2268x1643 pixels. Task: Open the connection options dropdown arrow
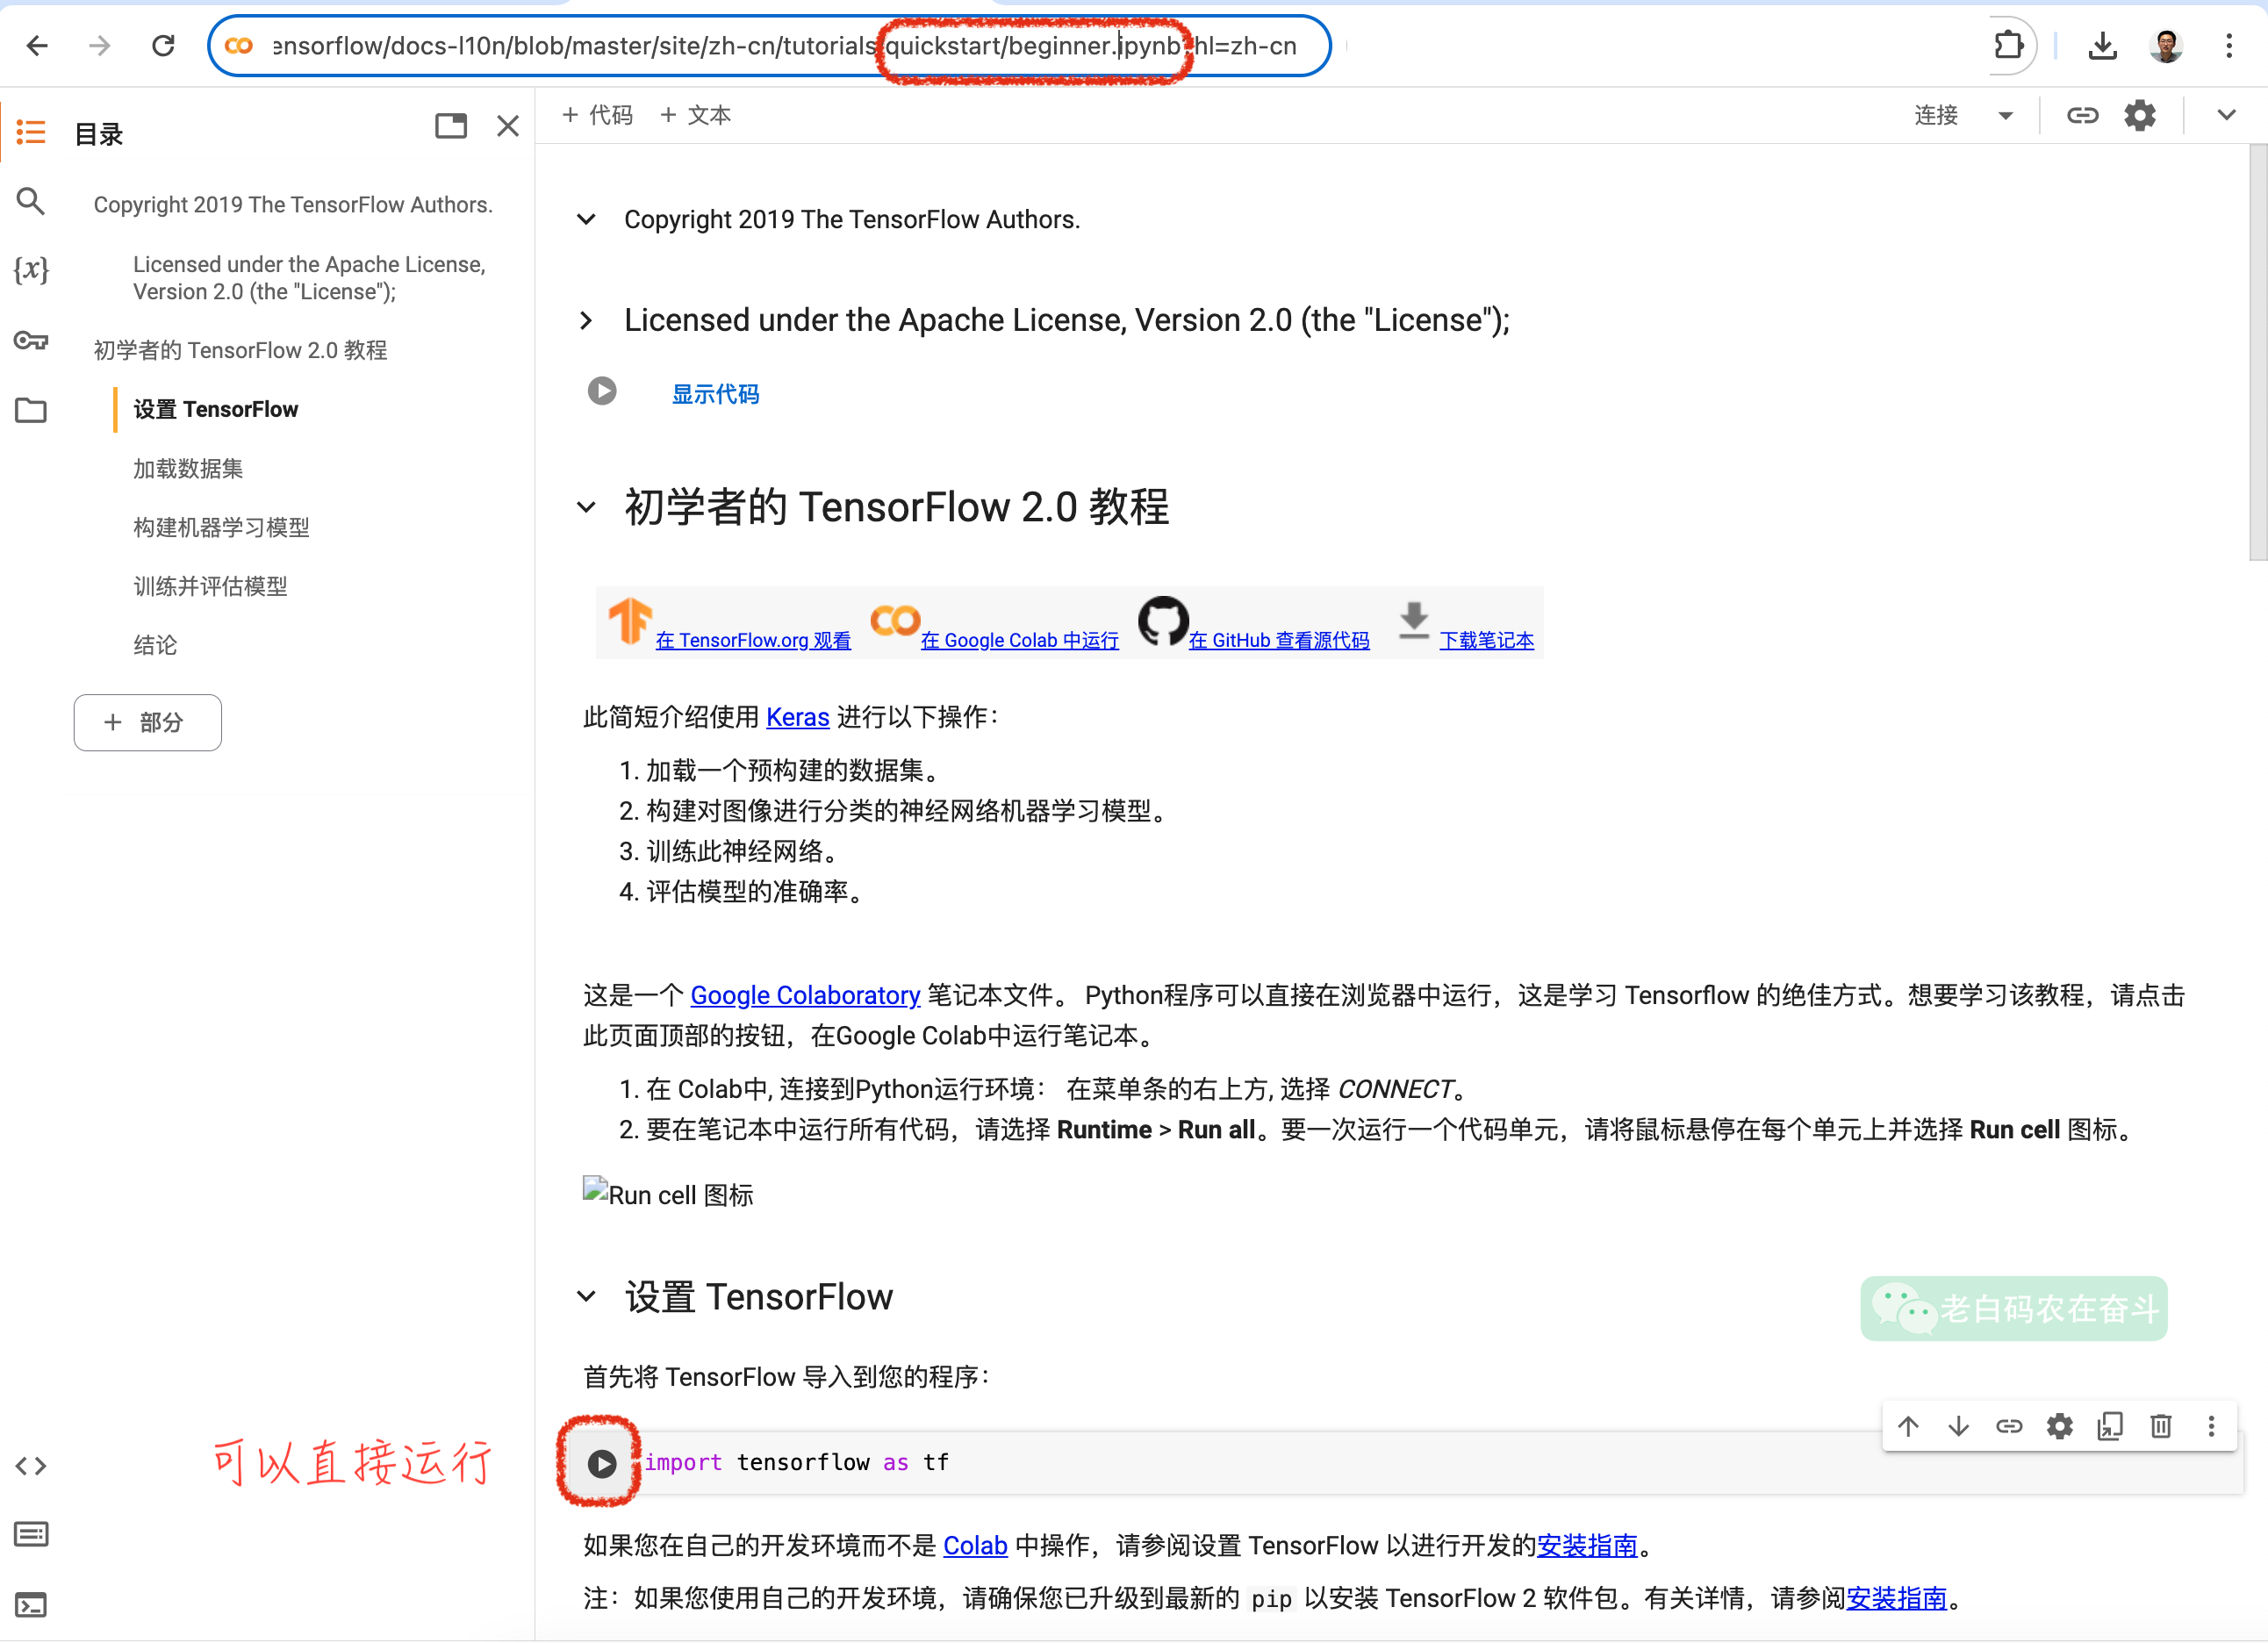click(2005, 116)
